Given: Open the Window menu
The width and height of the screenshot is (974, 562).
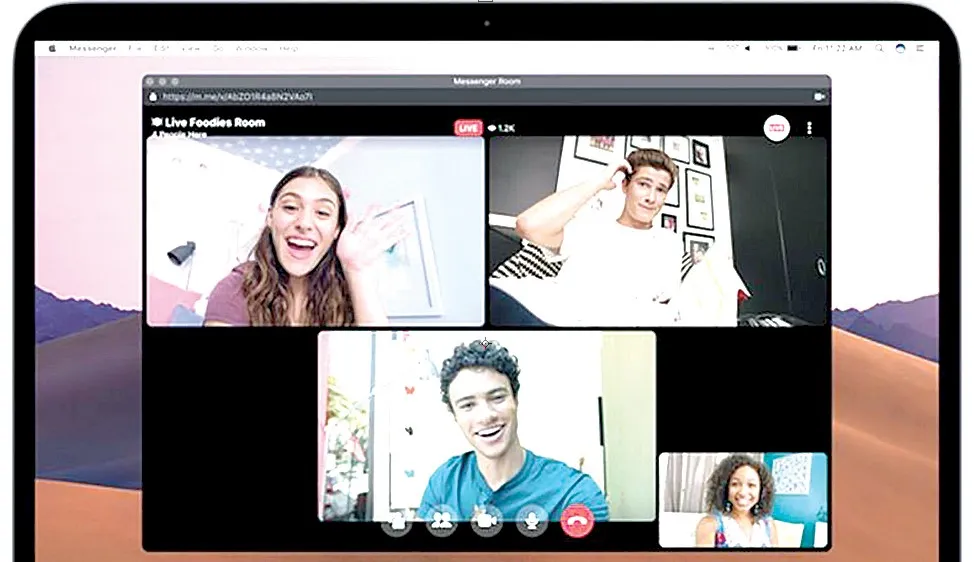Looking at the screenshot, I should pos(252,48).
